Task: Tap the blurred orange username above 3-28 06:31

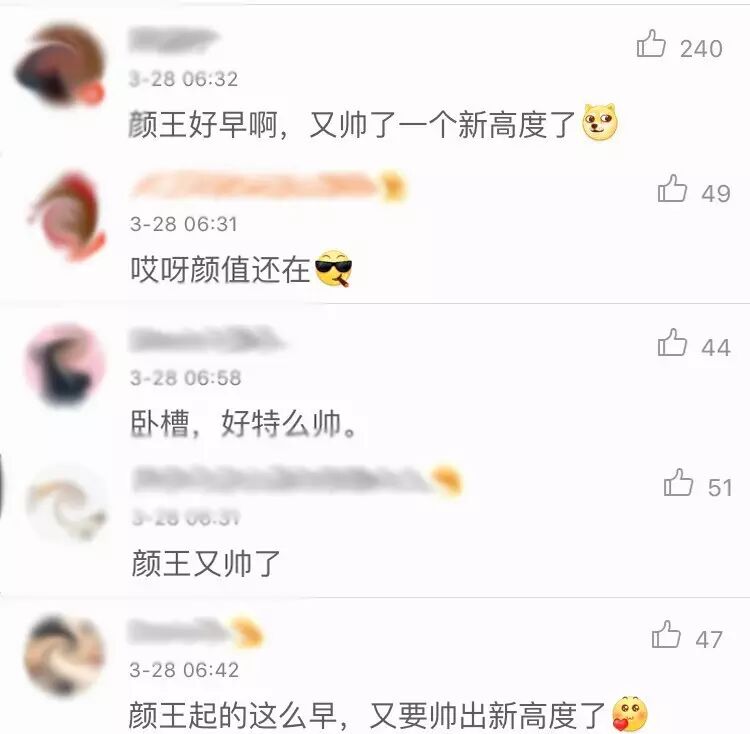Action: tap(268, 186)
